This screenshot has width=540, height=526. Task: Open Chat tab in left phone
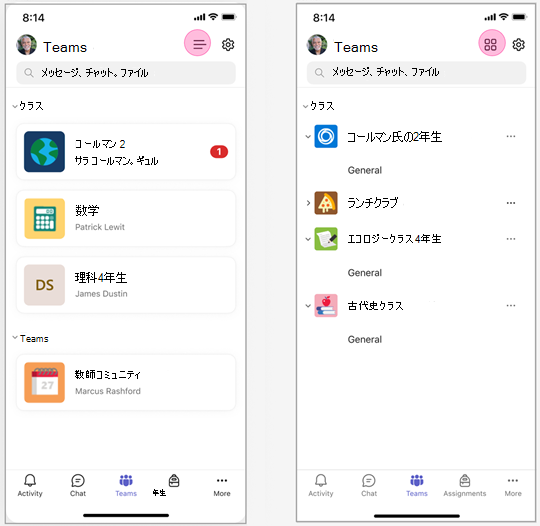[x=78, y=485]
